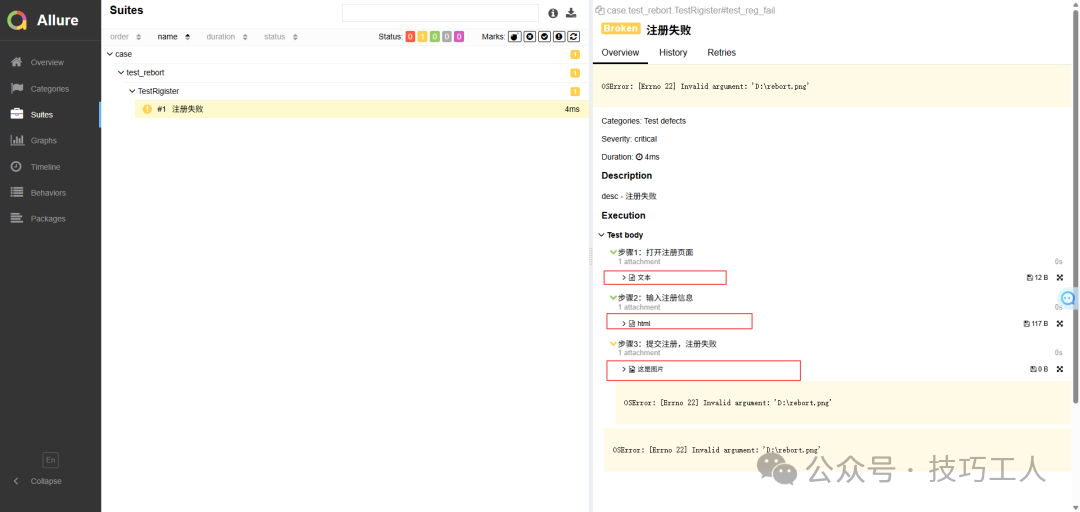Toggle the new failed mark filter
The image size is (1080, 512).
pyautogui.click(x=530, y=37)
